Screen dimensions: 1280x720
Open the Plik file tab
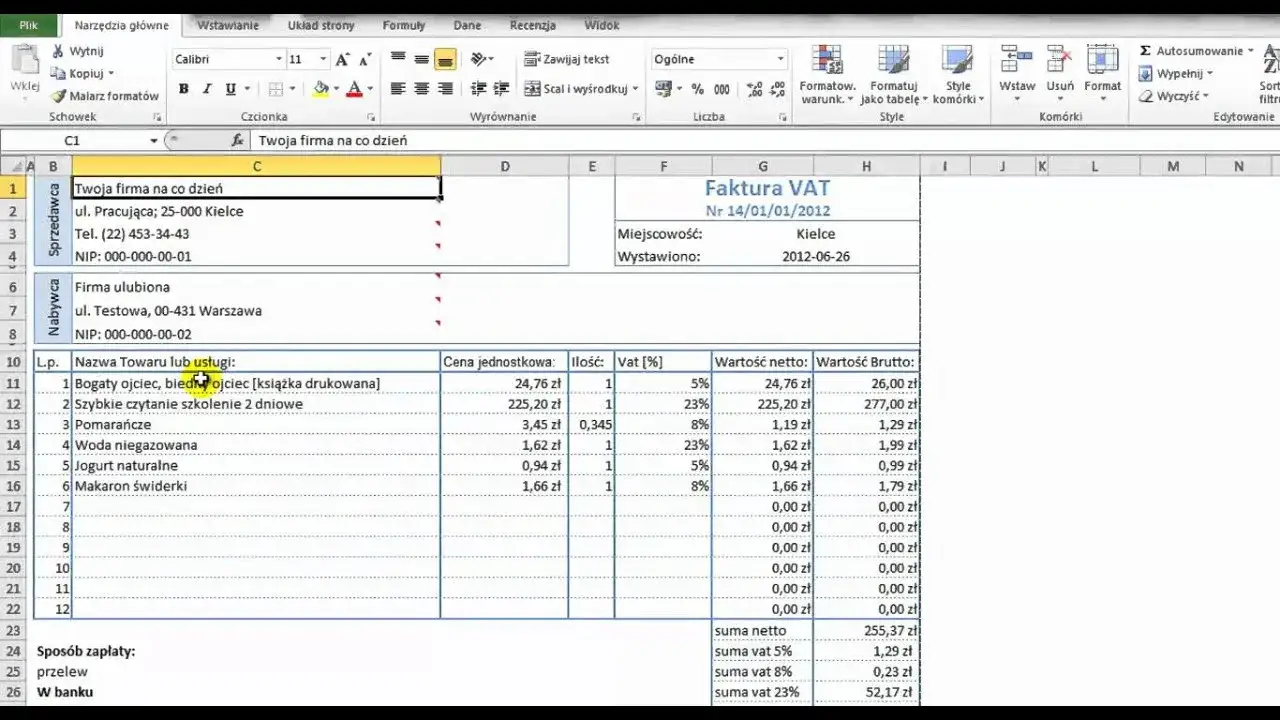[29, 25]
